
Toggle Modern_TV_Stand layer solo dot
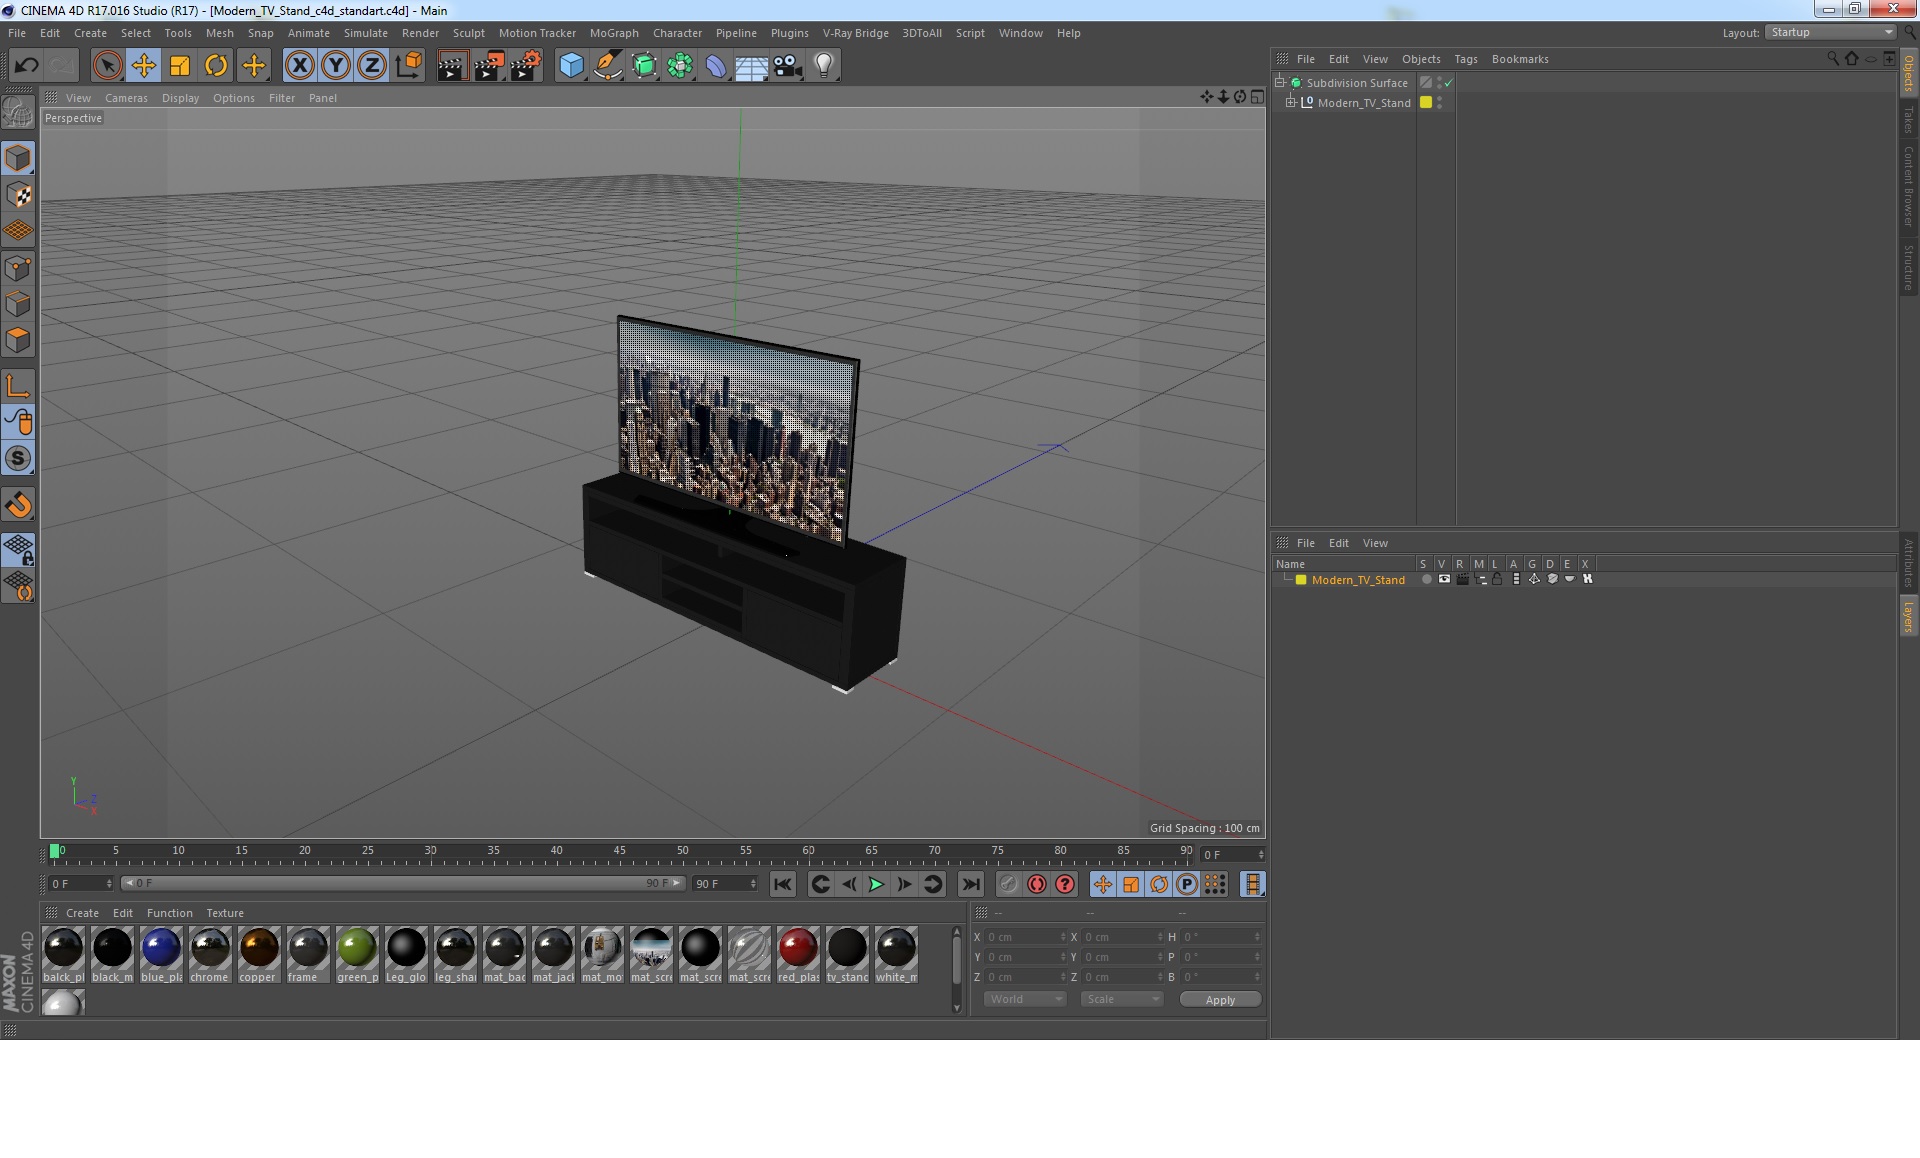pyautogui.click(x=1426, y=579)
